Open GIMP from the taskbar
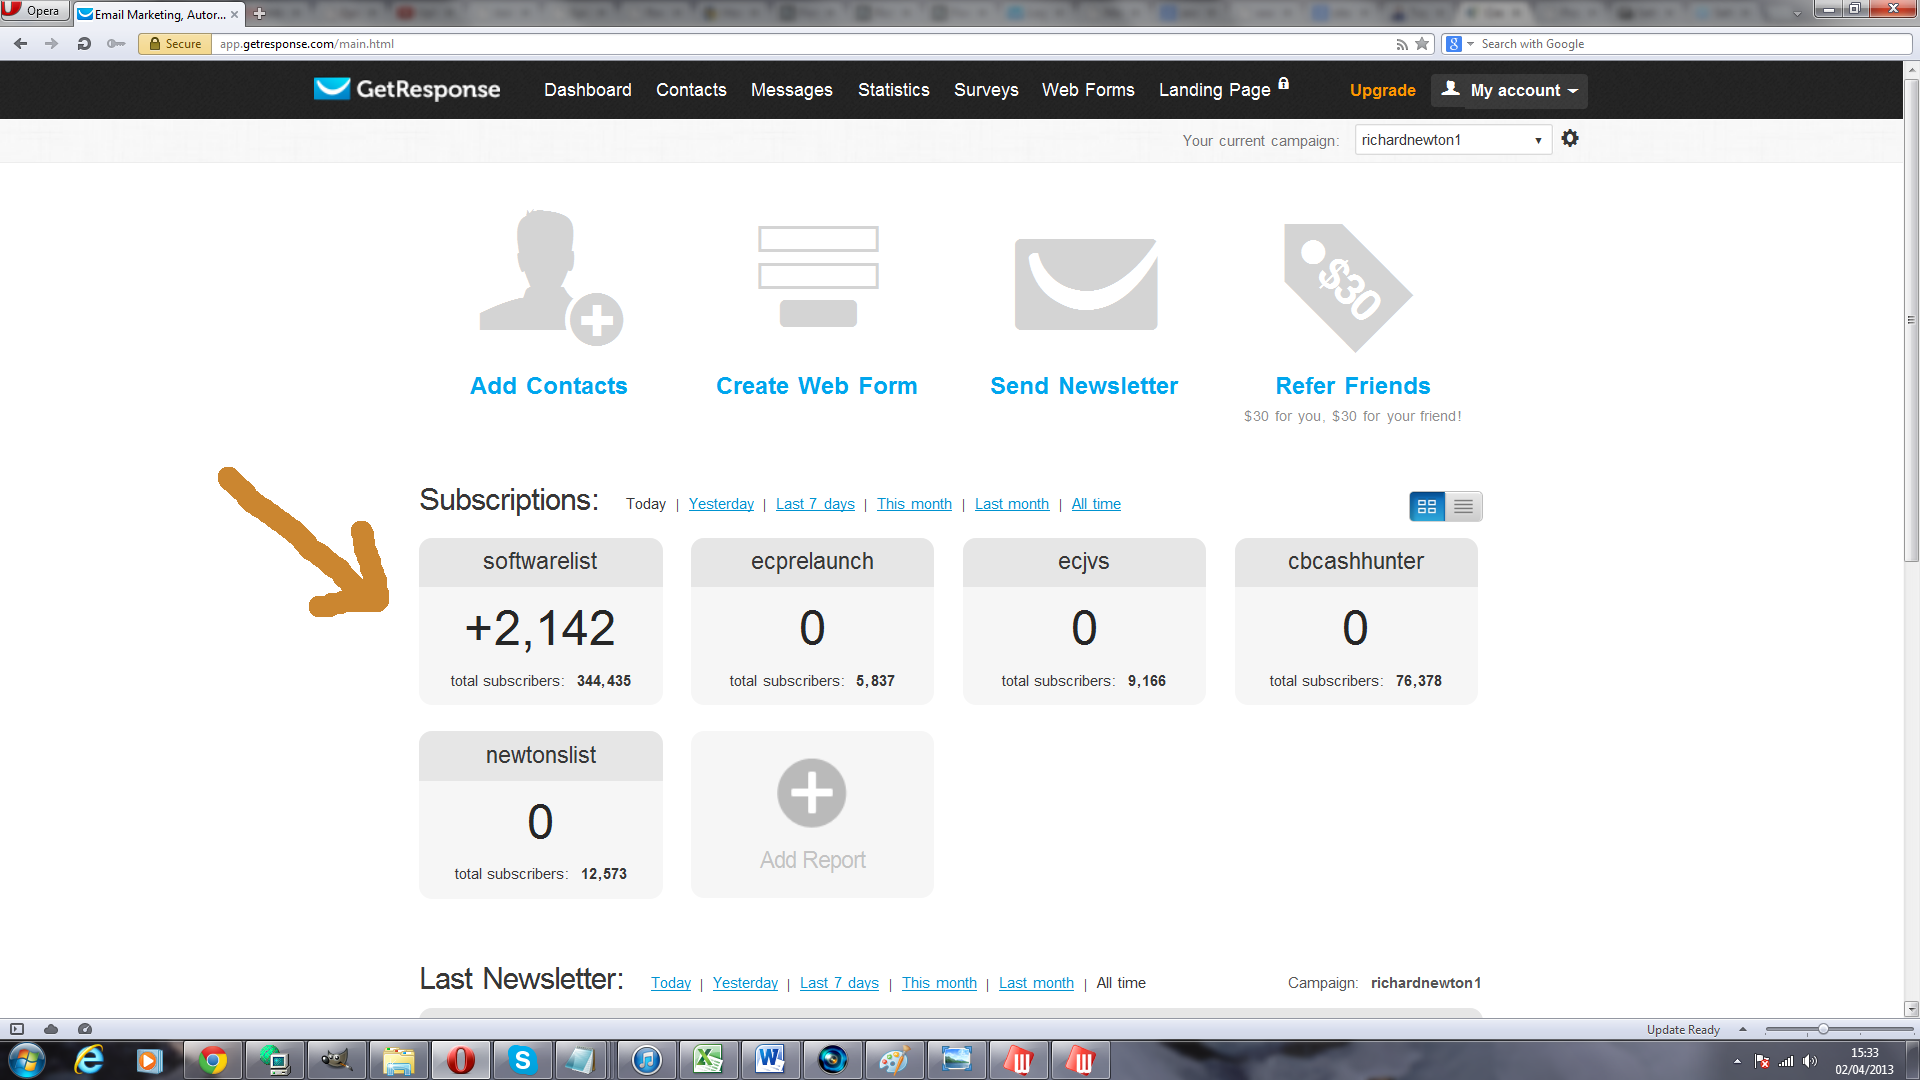The image size is (1920, 1080). point(336,1060)
